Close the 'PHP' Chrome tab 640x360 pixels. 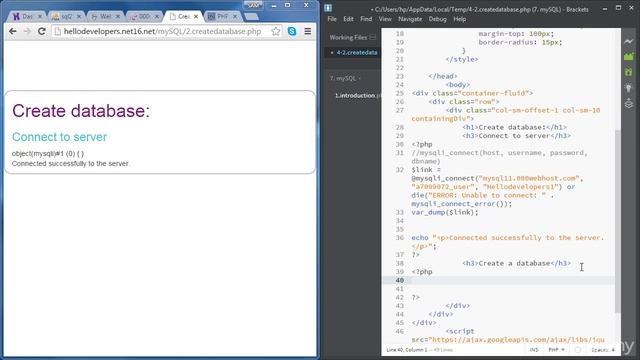click(x=235, y=16)
